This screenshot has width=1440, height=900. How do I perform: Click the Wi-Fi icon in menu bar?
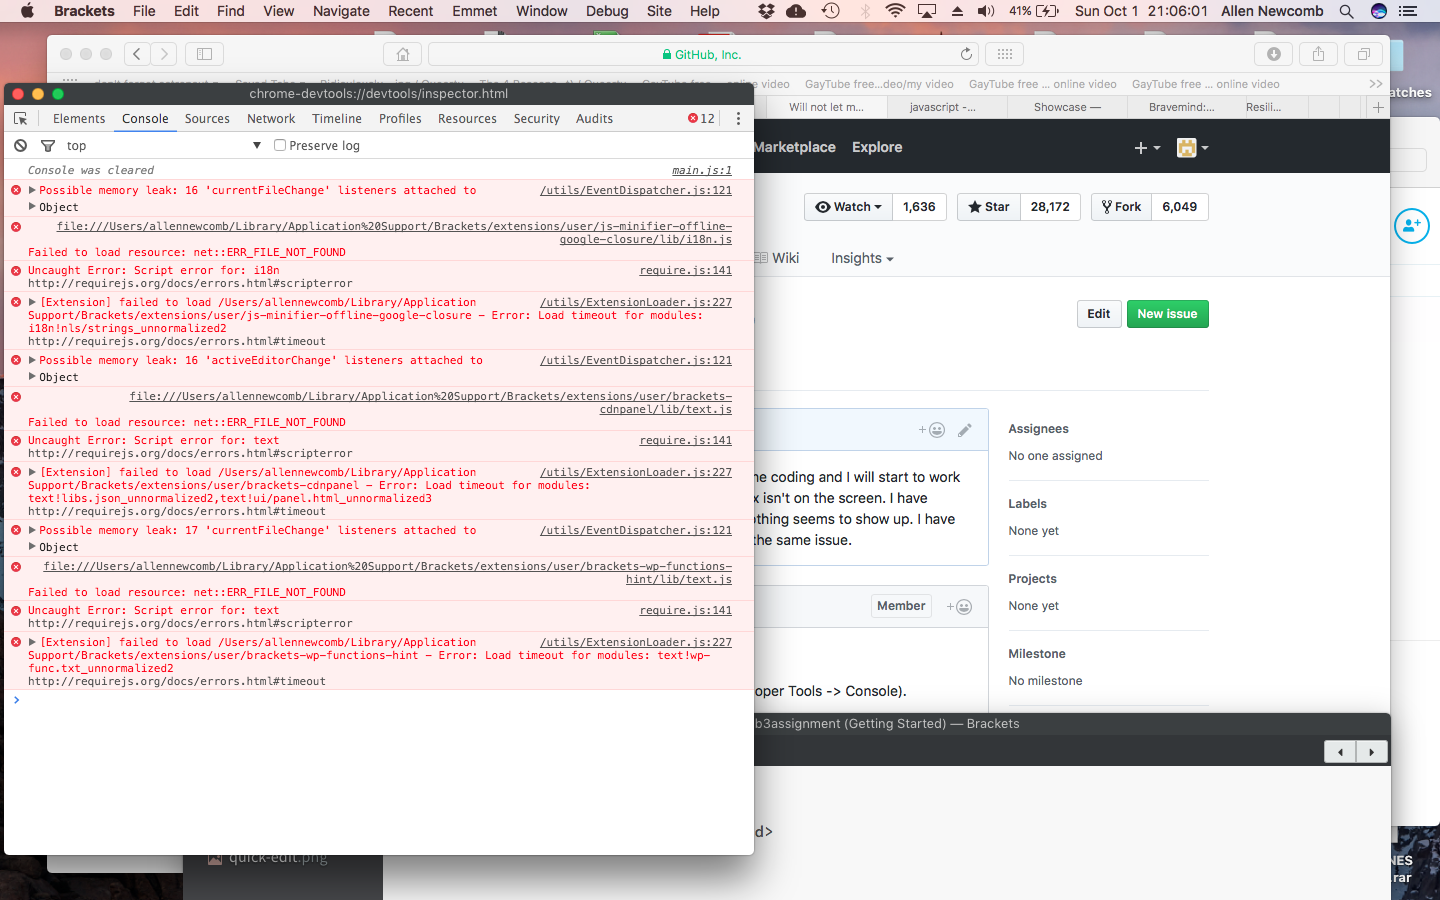[x=893, y=11]
